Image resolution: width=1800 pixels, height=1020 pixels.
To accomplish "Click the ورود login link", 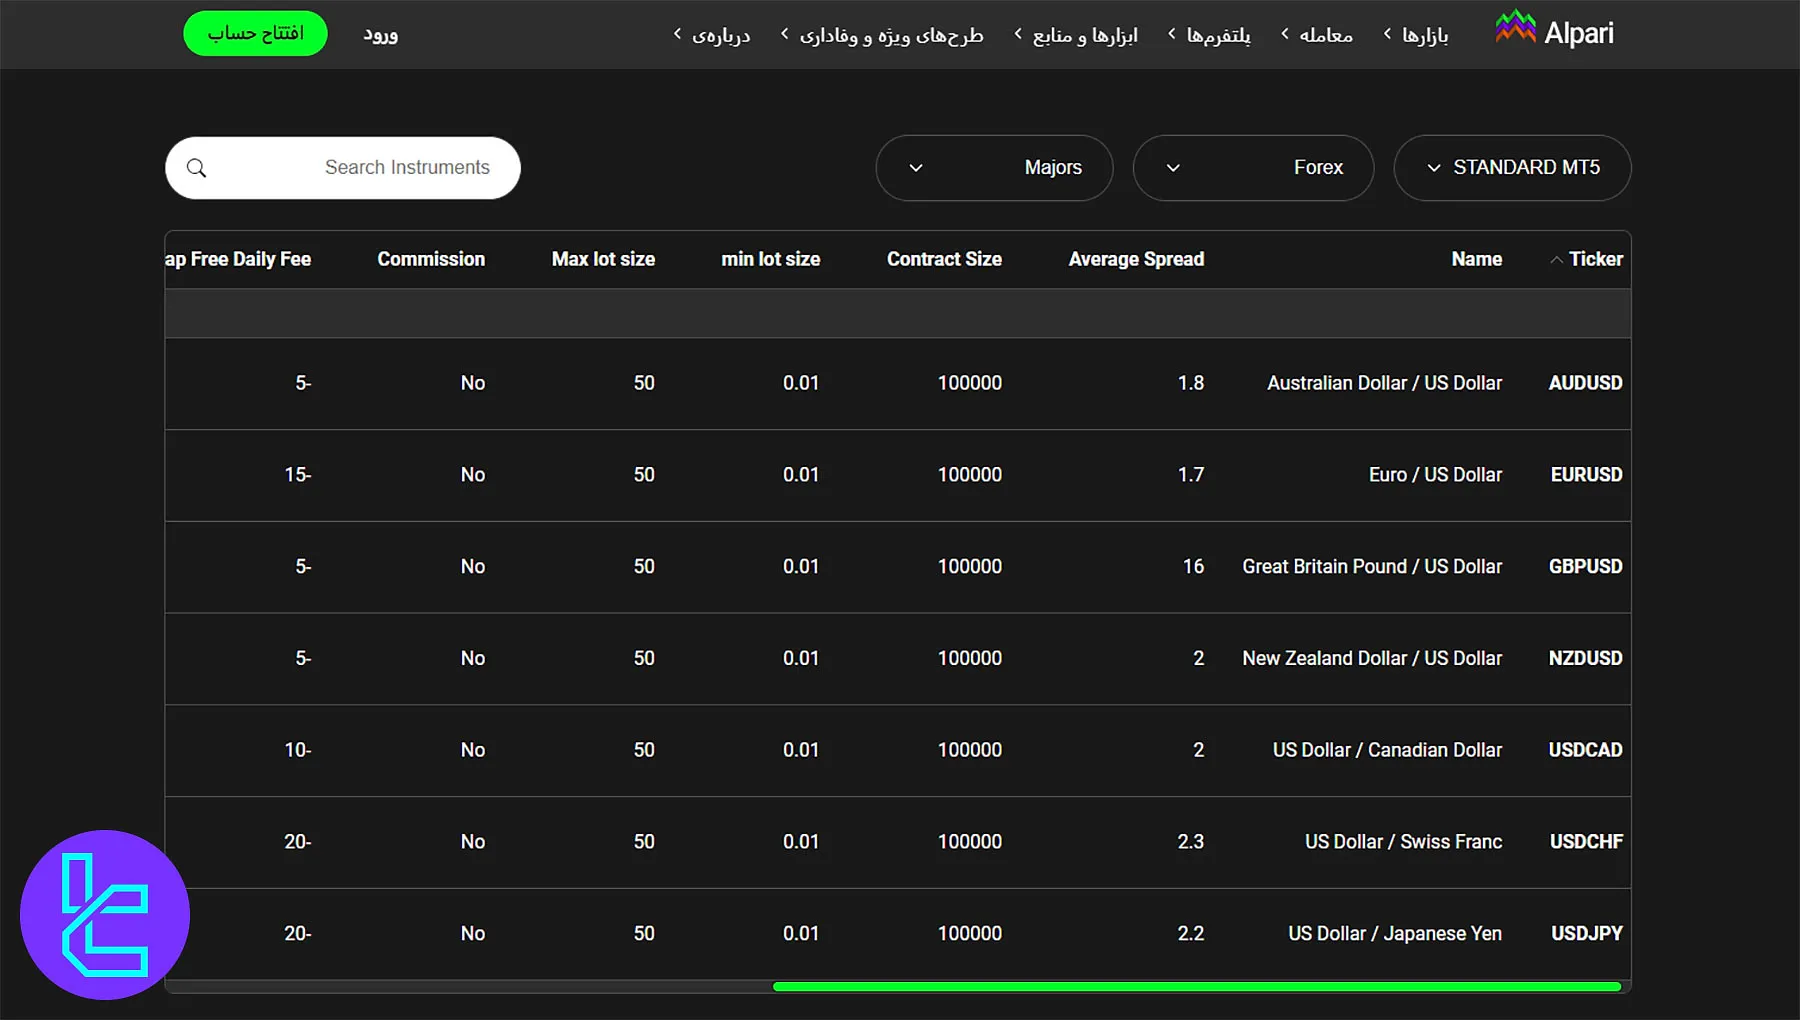I will [x=380, y=35].
